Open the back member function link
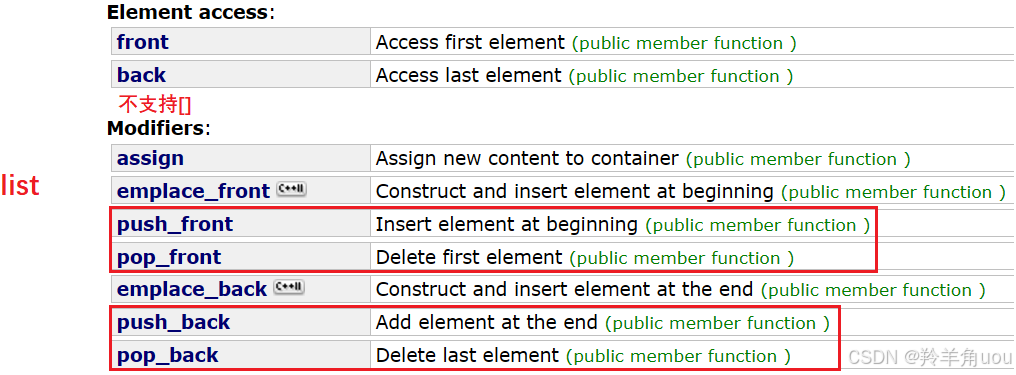 click(141, 75)
